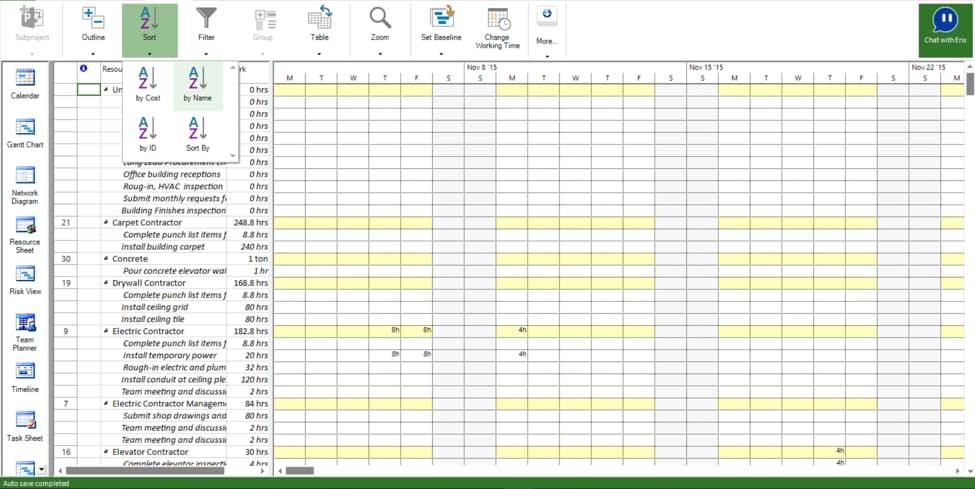The width and height of the screenshot is (975, 489).
Task: Collapse the Electric Contractor group
Action: pos(106,332)
